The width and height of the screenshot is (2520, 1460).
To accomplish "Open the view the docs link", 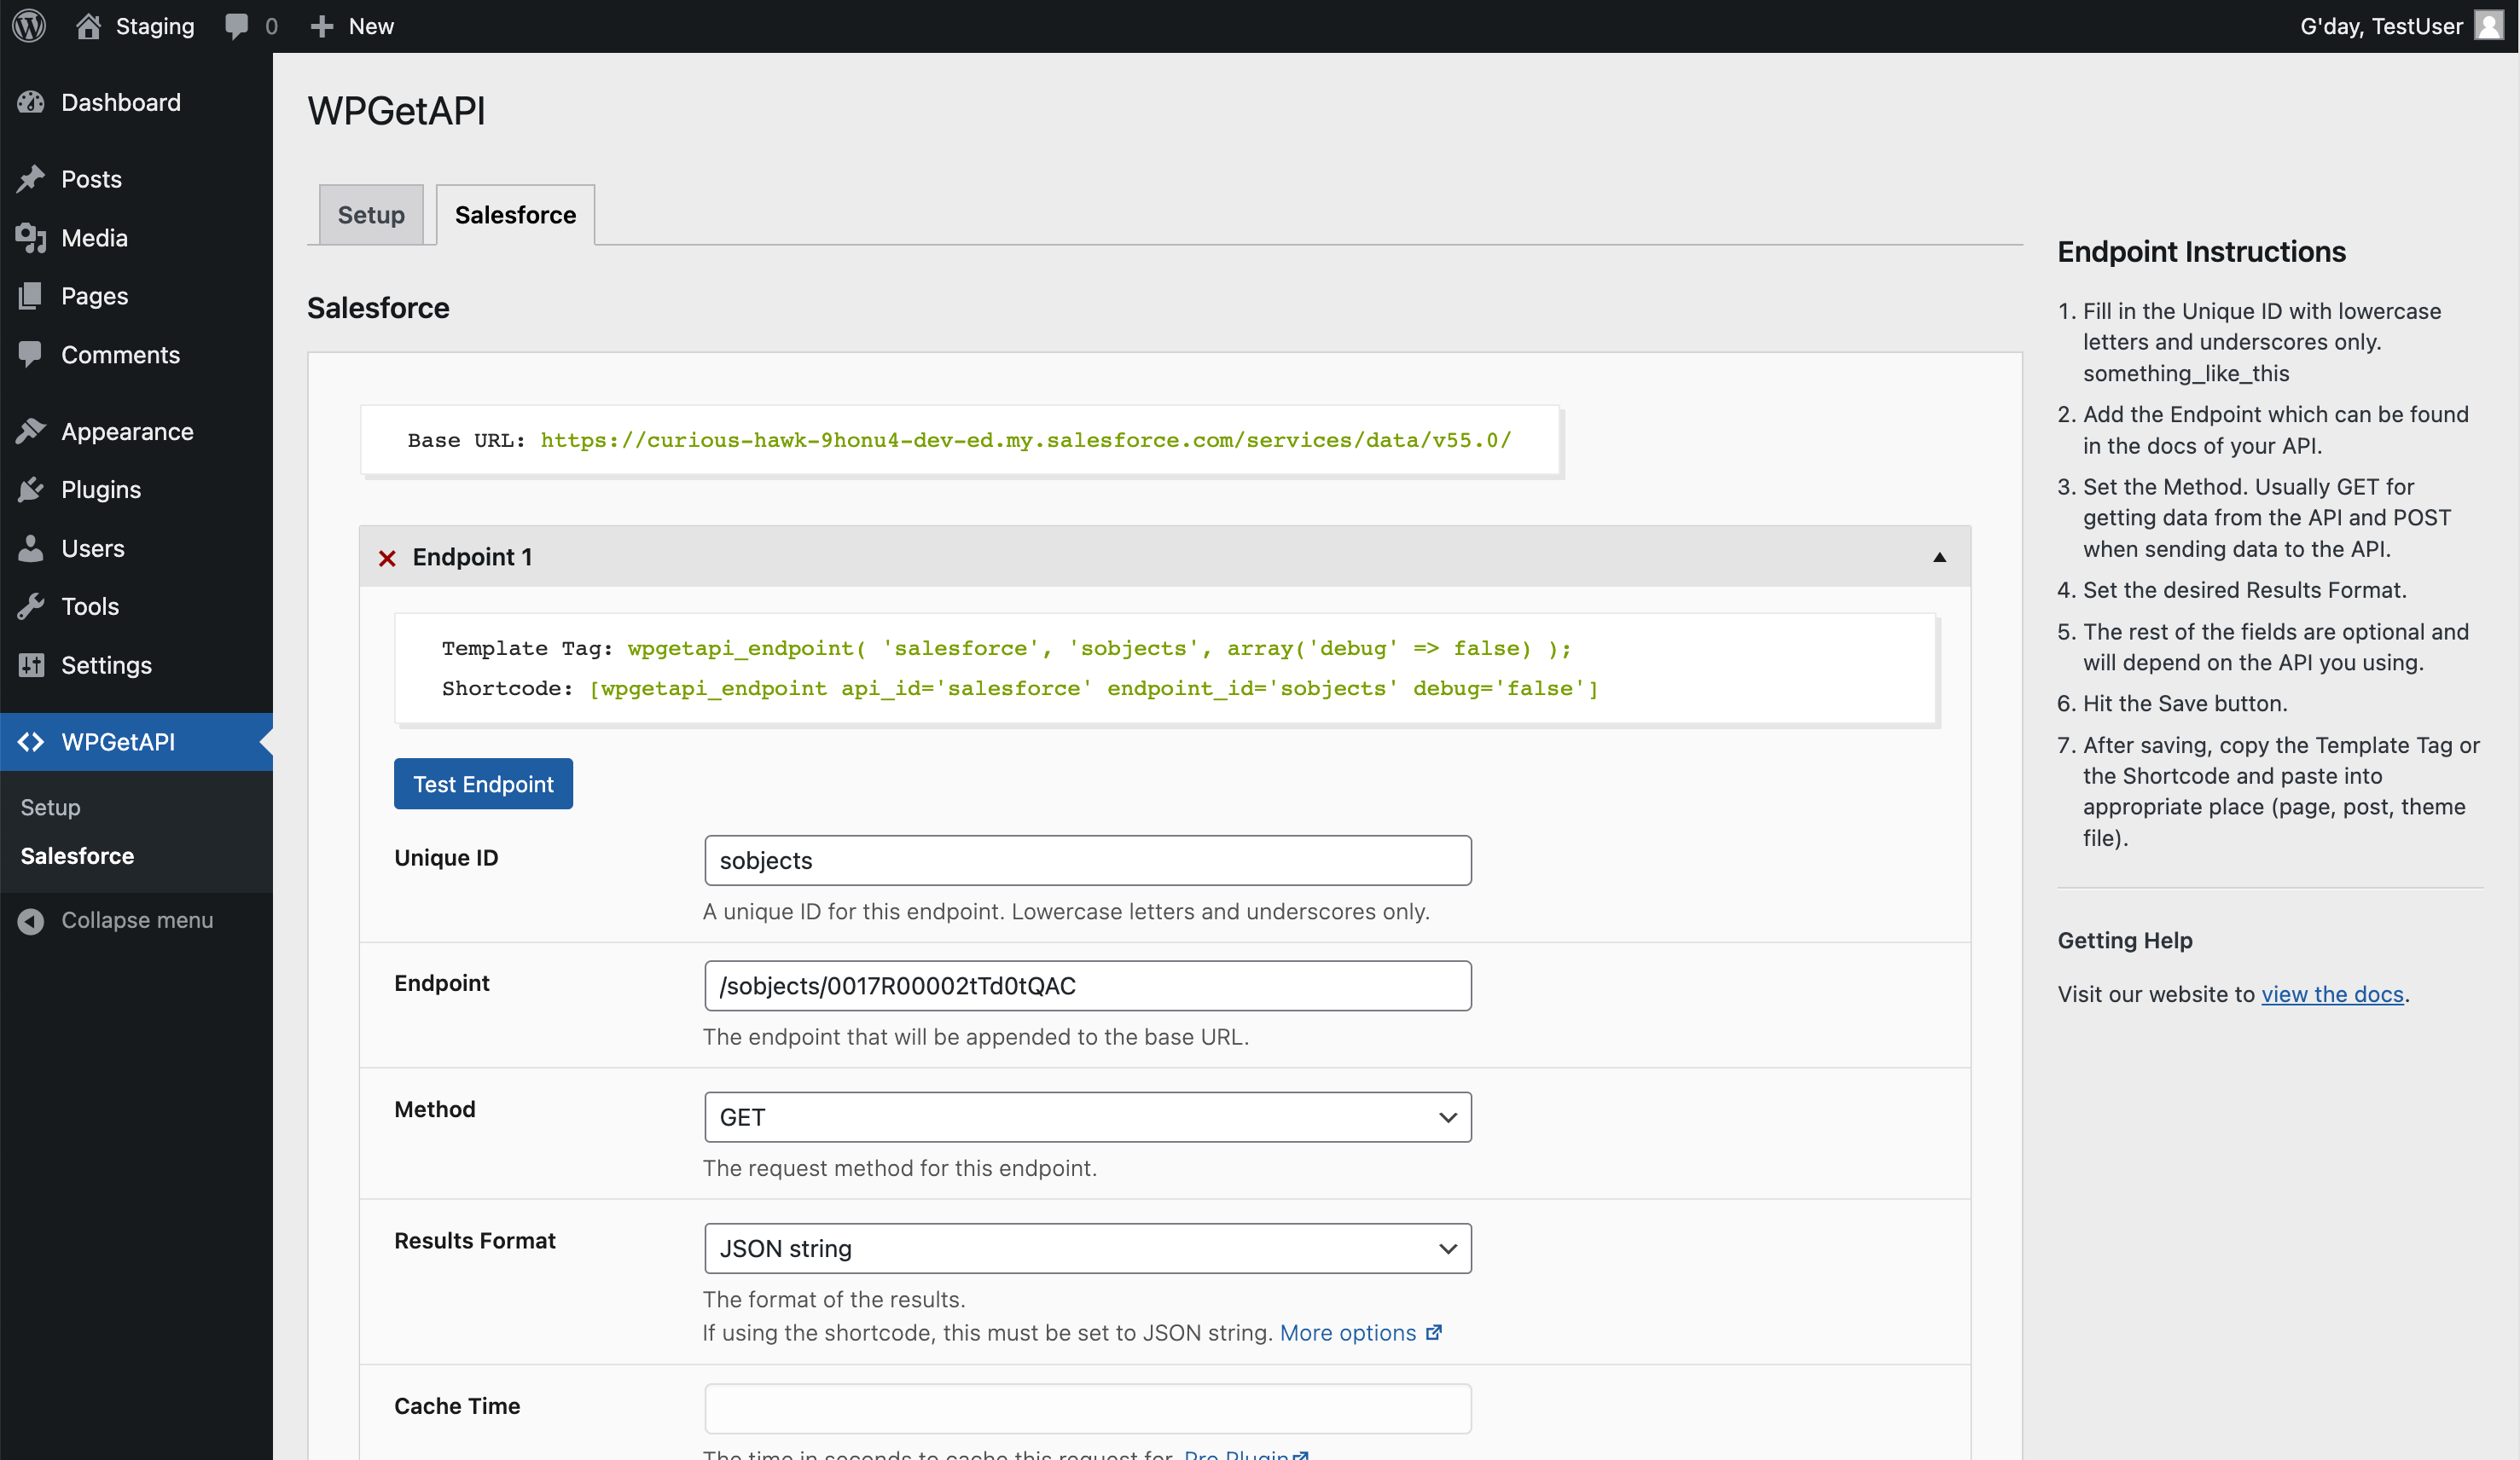I will pyautogui.click(x=2332, y=994).
